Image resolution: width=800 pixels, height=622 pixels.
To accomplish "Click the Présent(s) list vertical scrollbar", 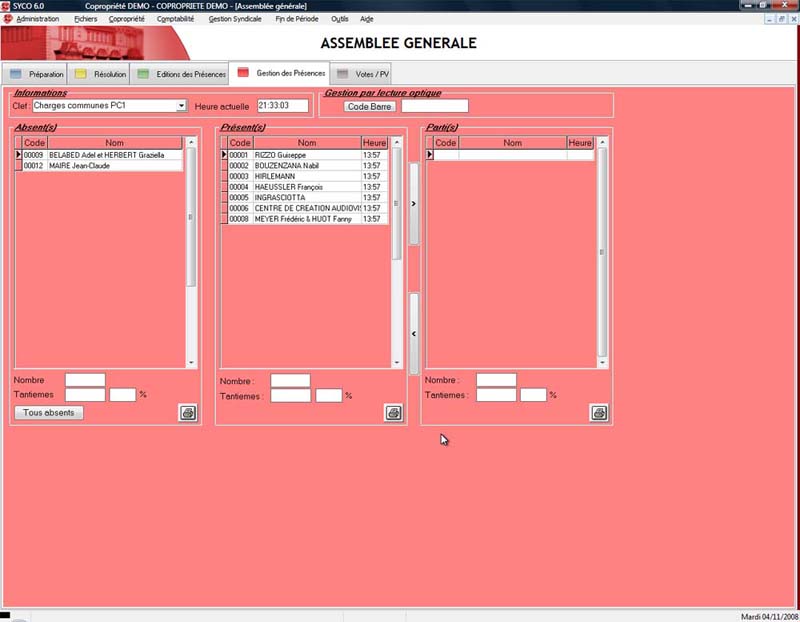I will click(397, 250).
